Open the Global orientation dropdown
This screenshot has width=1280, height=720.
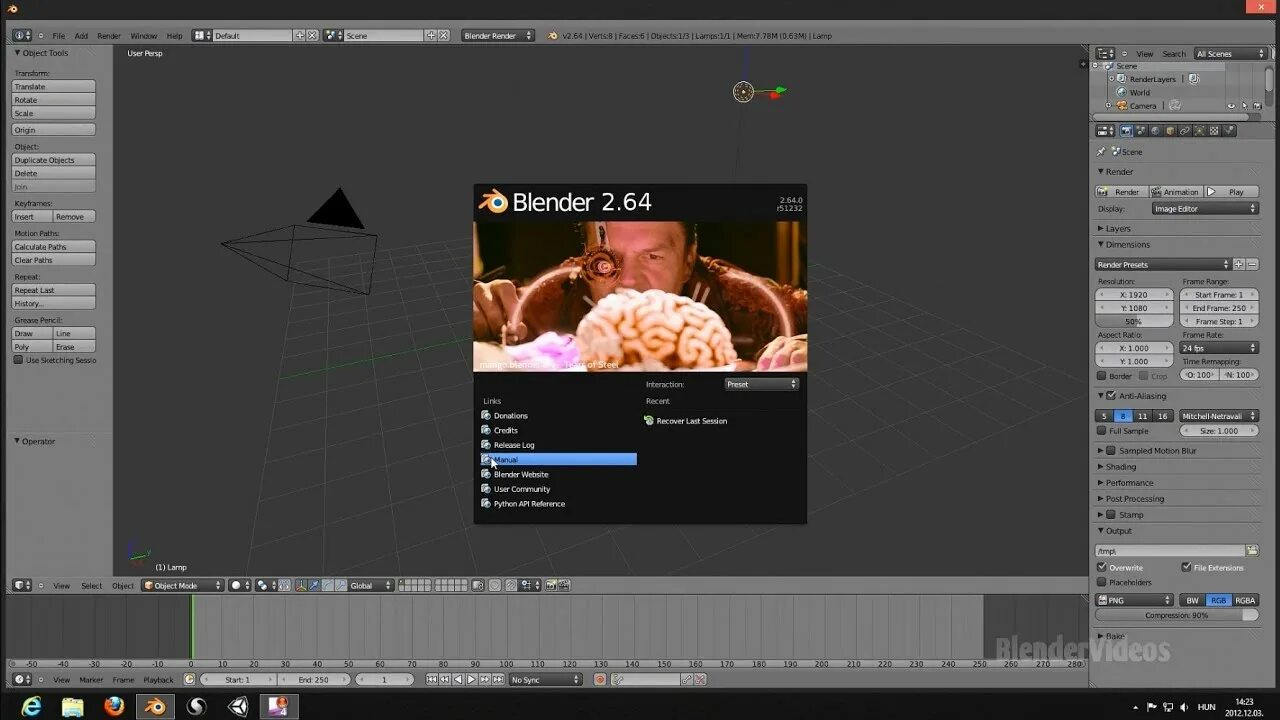(370, 585)
